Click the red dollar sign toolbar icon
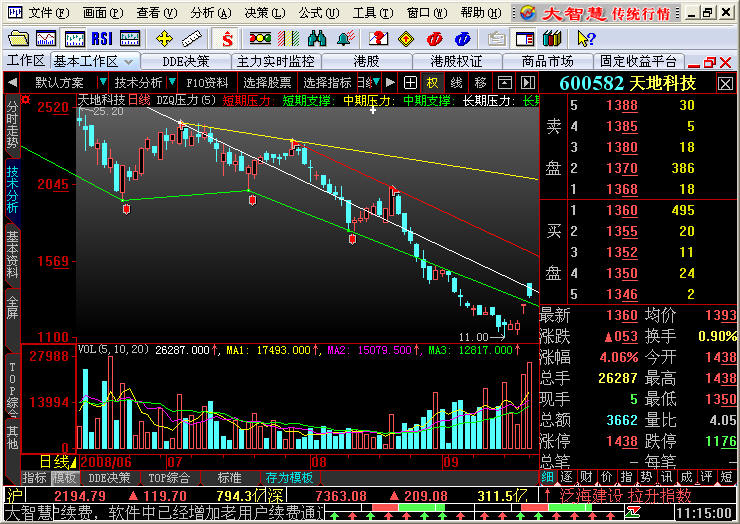The width and height of the screenshot is (740, 524). (227, 38)
